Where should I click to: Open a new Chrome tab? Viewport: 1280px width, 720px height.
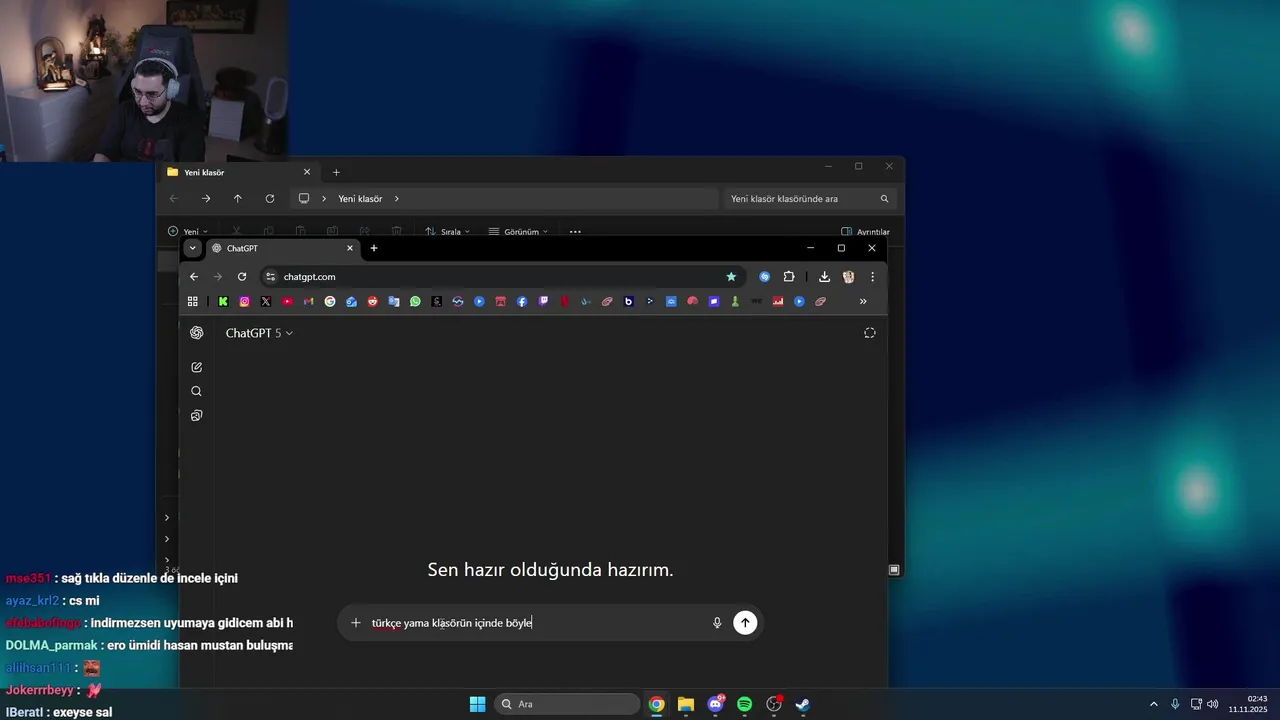pyautogui.click(x=374, y=248)
